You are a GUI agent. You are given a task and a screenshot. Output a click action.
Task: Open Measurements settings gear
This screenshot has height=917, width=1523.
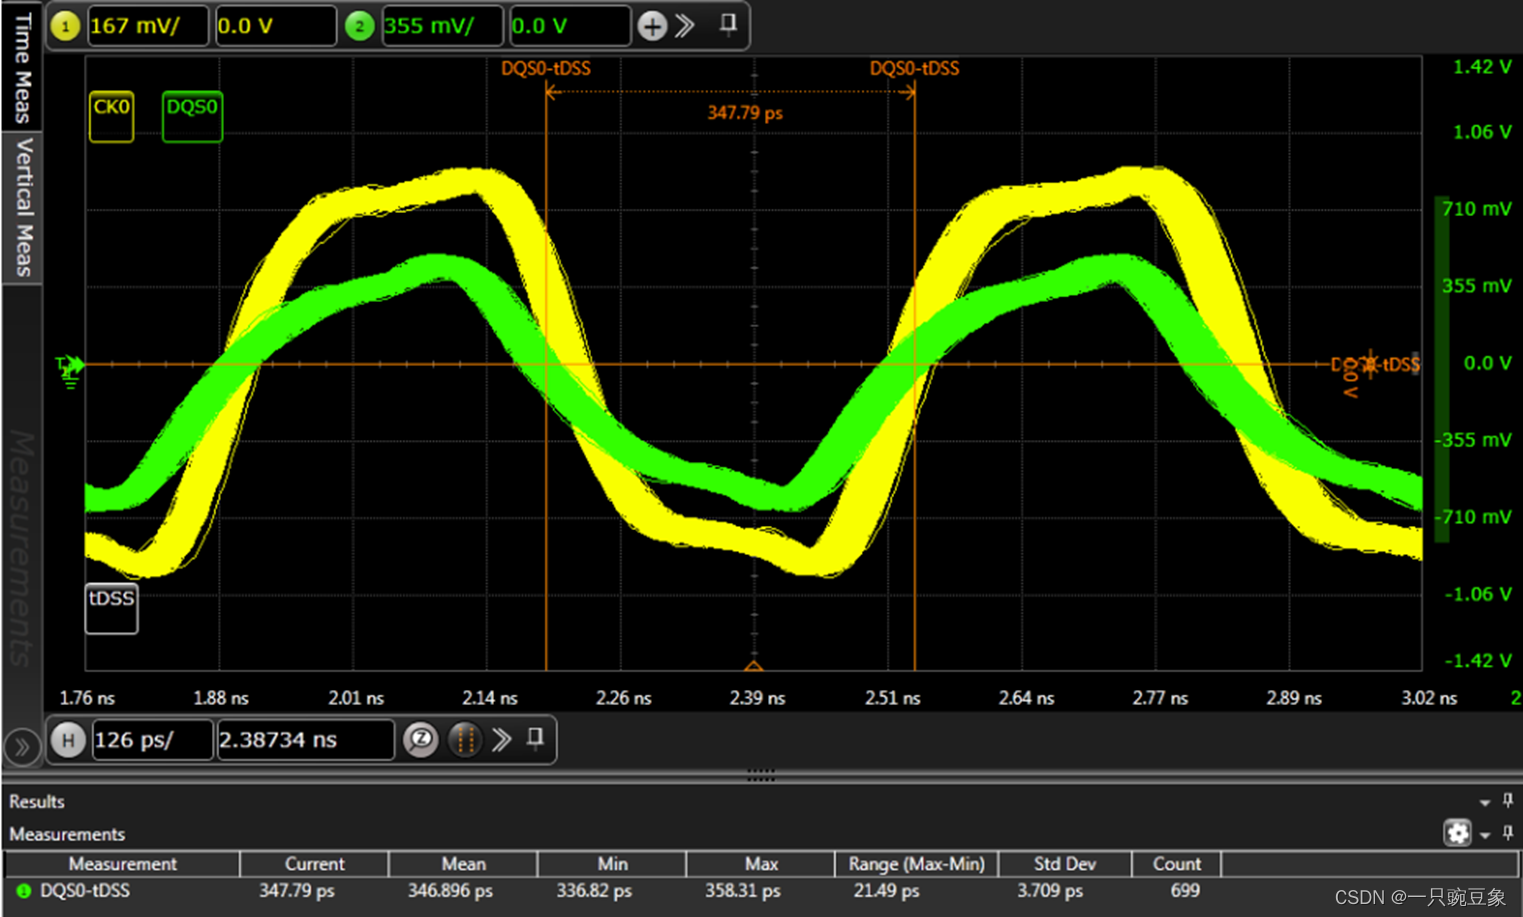pyautogui.click(x=1457, y=832)
